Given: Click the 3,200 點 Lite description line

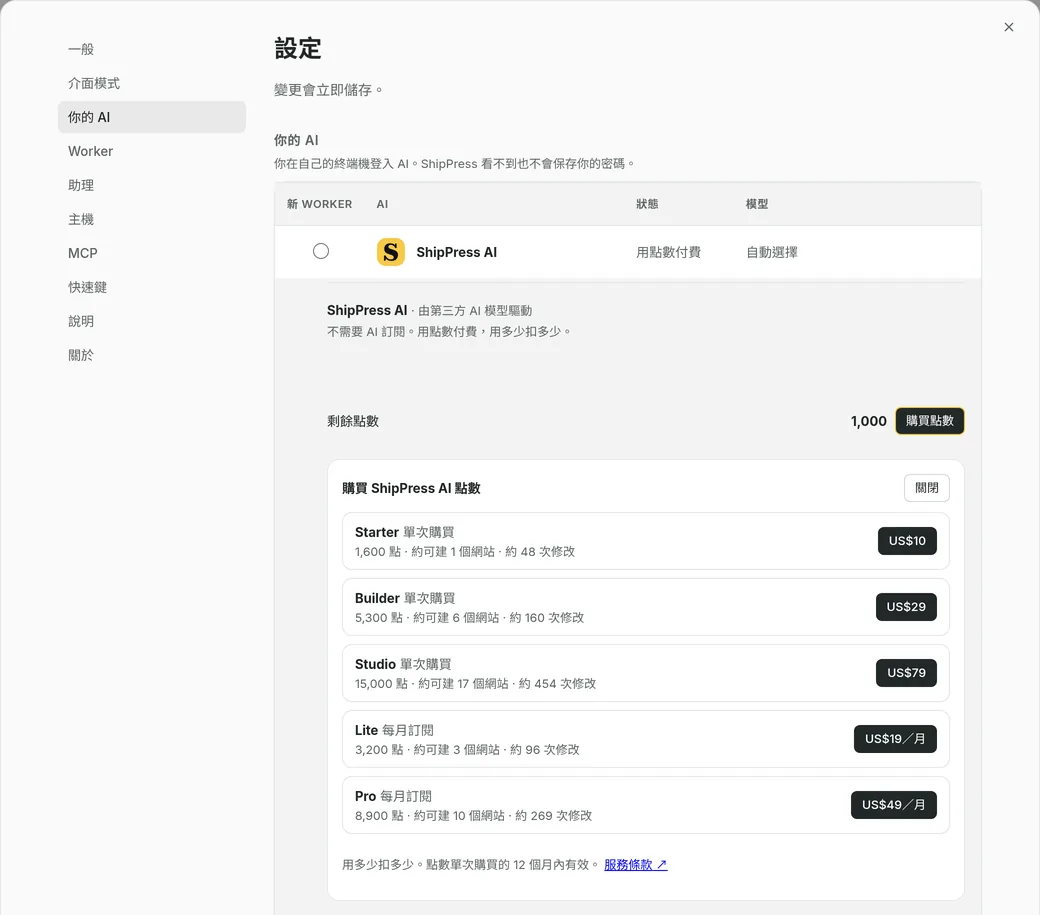Looking at the screenshot, I should (x=467, y=750).
